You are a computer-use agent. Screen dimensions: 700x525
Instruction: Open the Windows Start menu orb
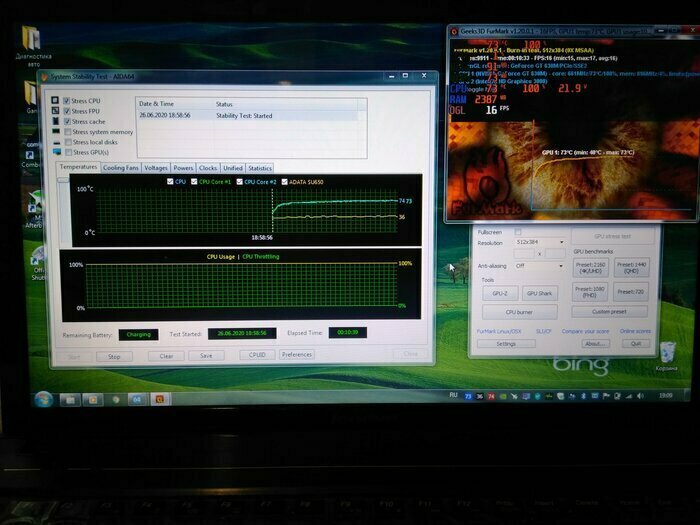click(x=44, y=399)
